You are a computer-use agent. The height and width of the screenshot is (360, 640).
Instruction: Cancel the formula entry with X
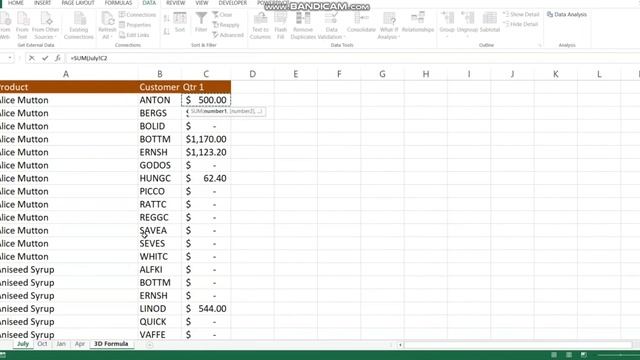click(x=31, y=58)
